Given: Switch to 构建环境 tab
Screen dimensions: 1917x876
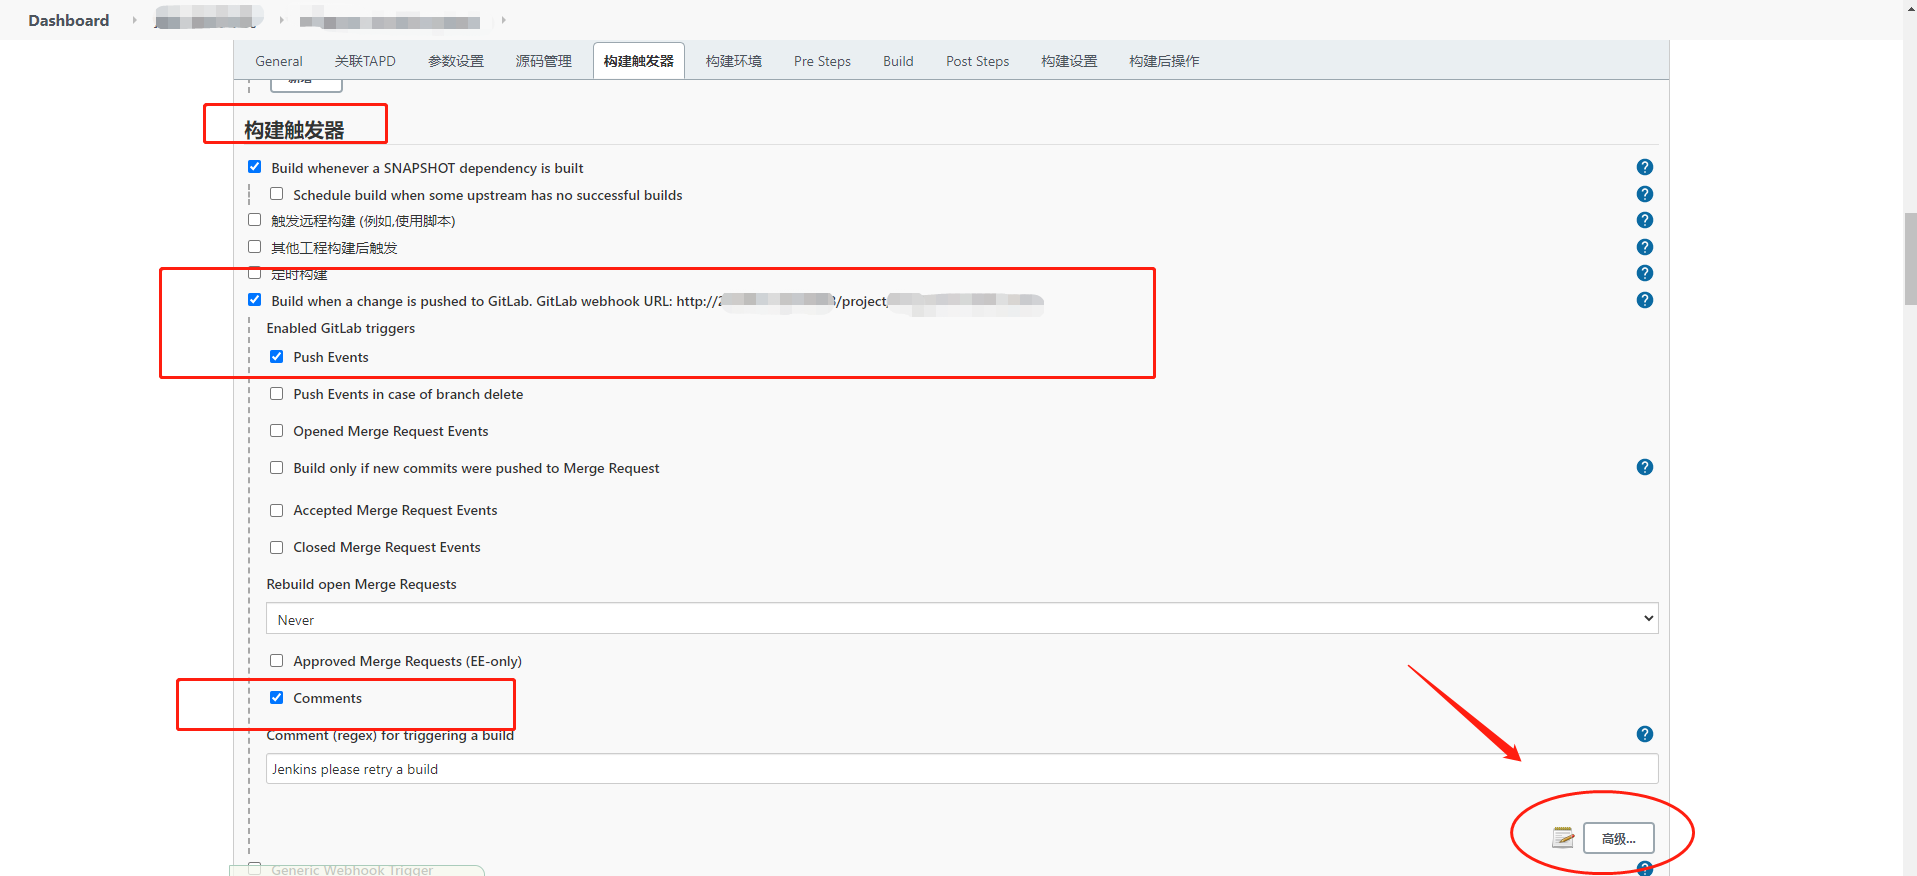Looking at the screenshot, I should [734, 61].
